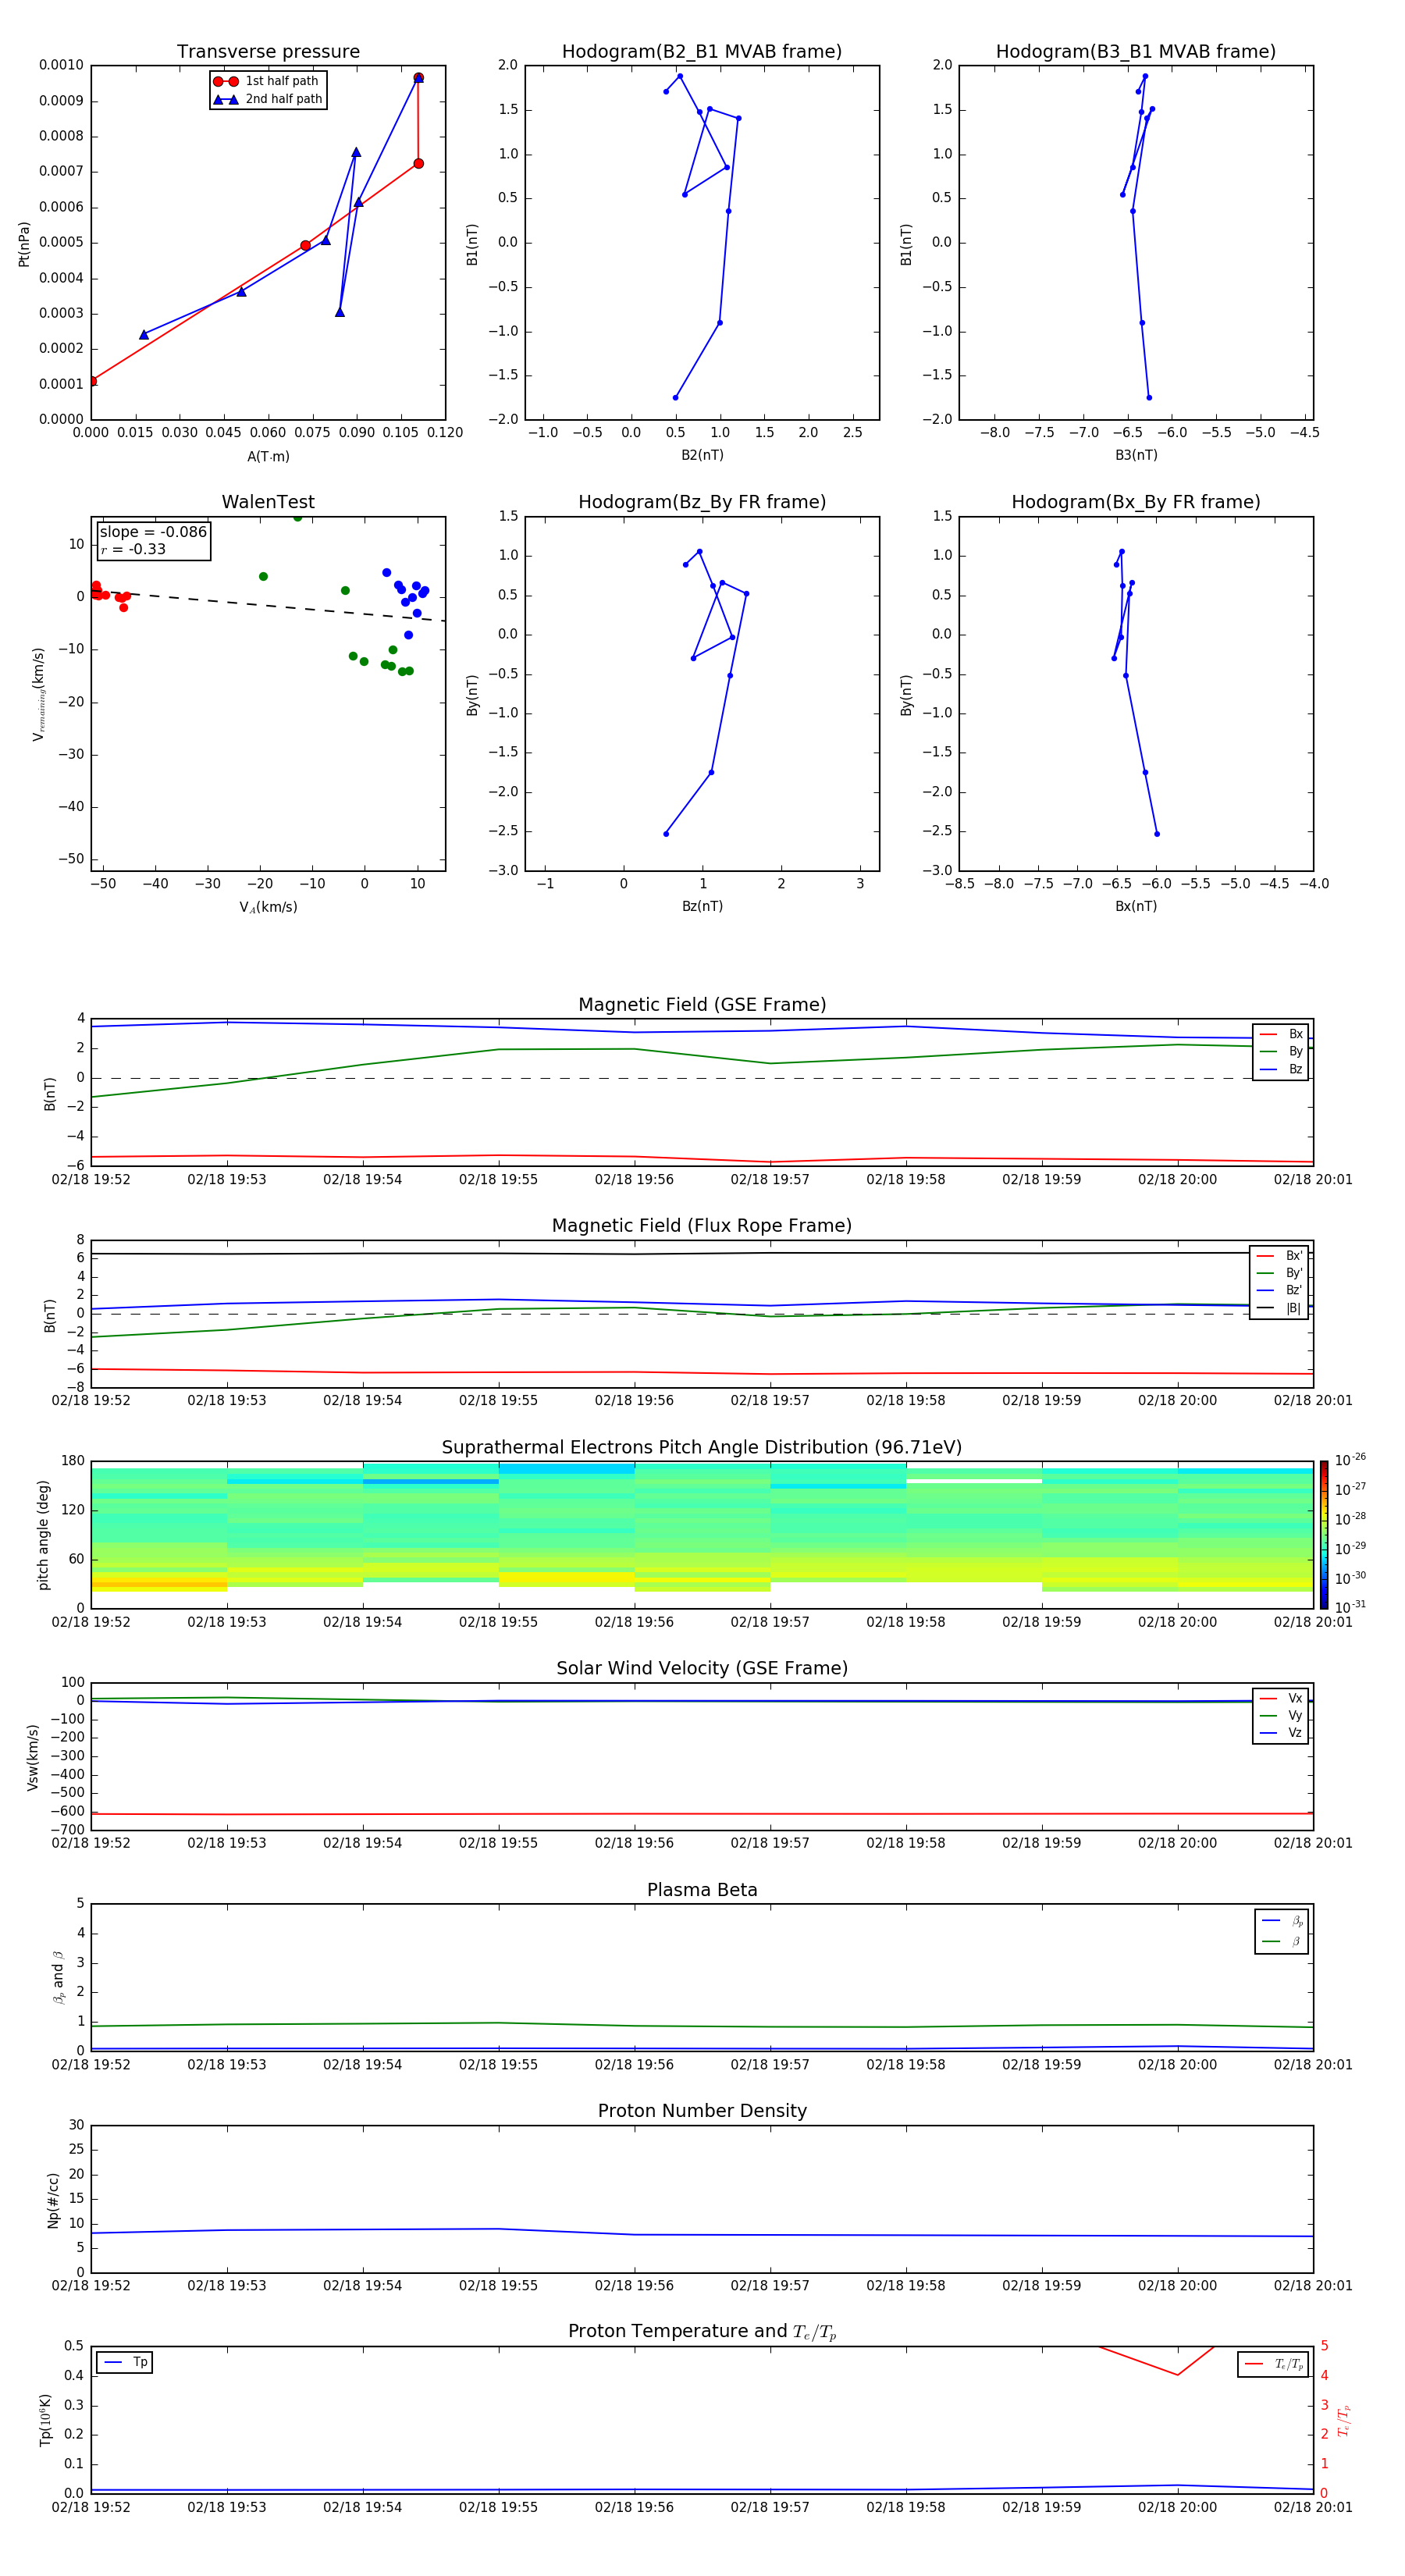The height and width of the screenshot is (2576, 1405).
Task: Click the |B| legend entry in Flux Rope panel
Action: (1279, 1308)
